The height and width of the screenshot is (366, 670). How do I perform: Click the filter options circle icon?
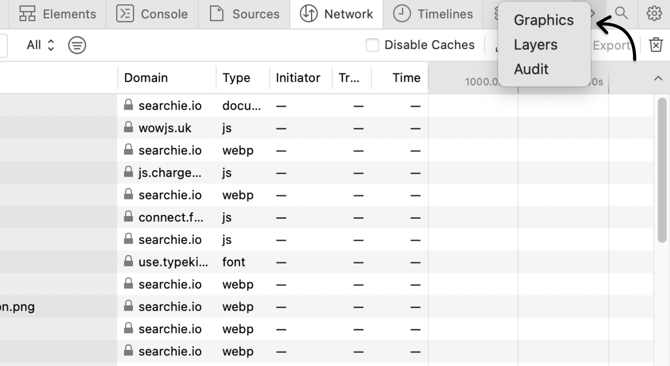(77, 45)
